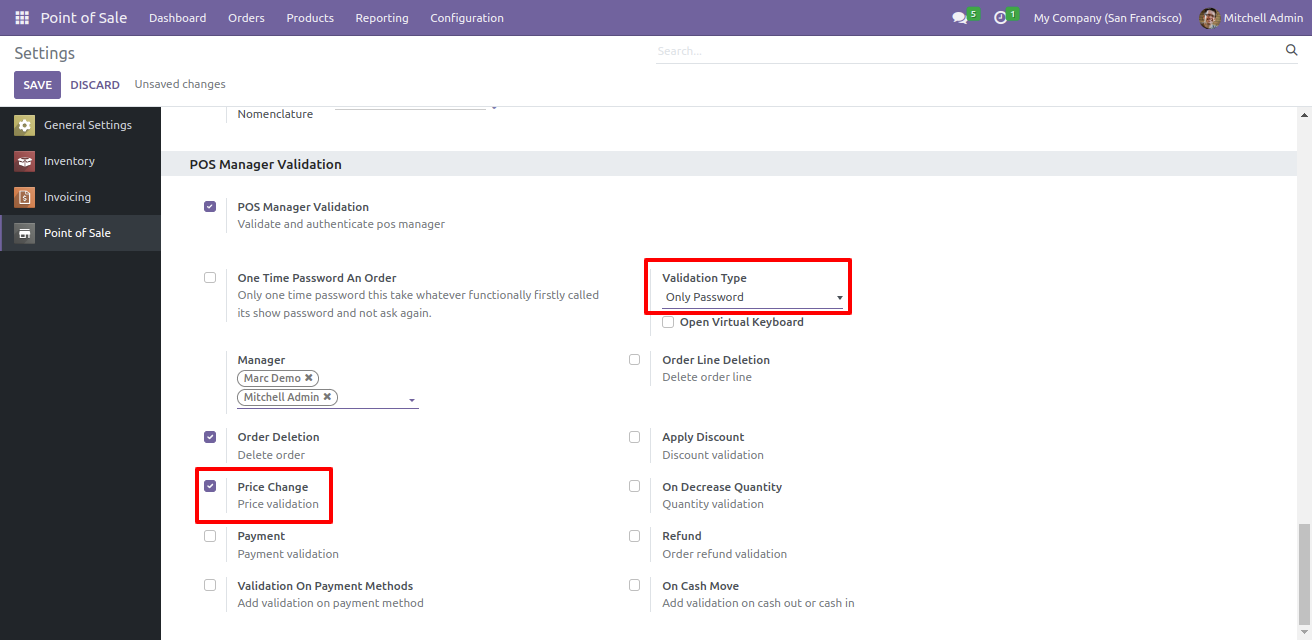Select the Inventory sidebar icon

coord(24,161)
